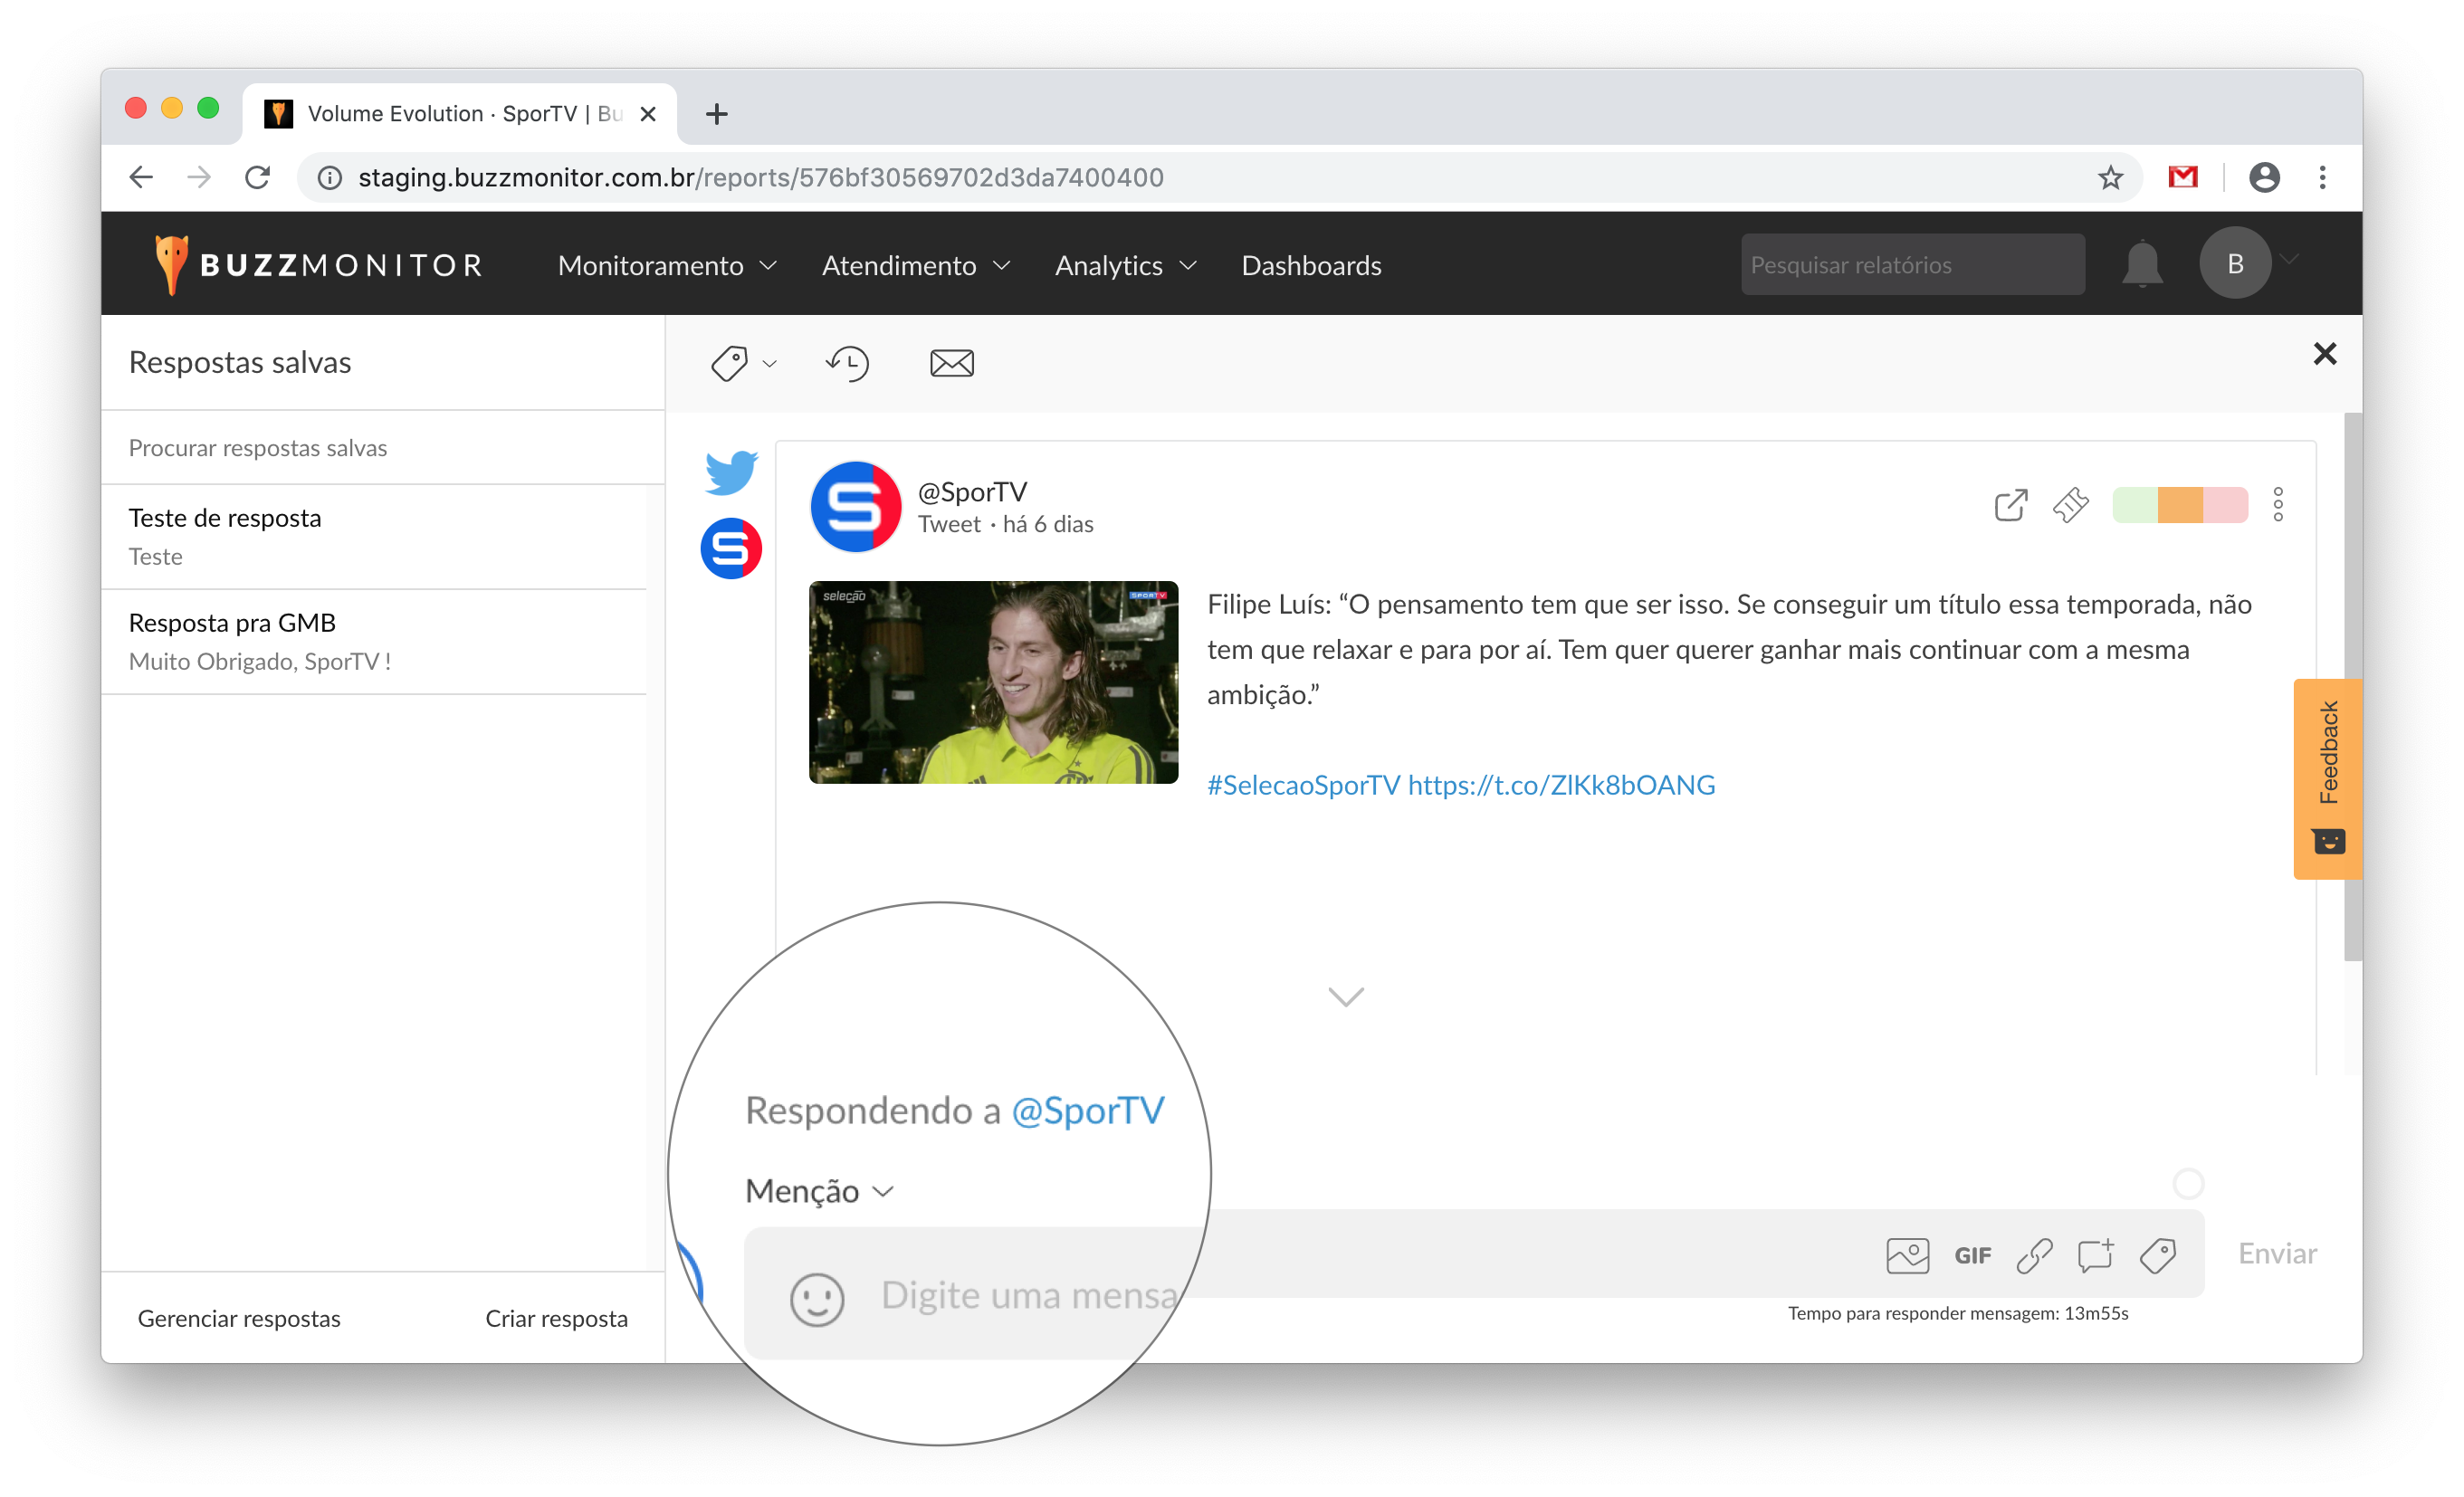Open the emoji picker smiley
Viewport: 2464px width, 1497px height.
817,1299
